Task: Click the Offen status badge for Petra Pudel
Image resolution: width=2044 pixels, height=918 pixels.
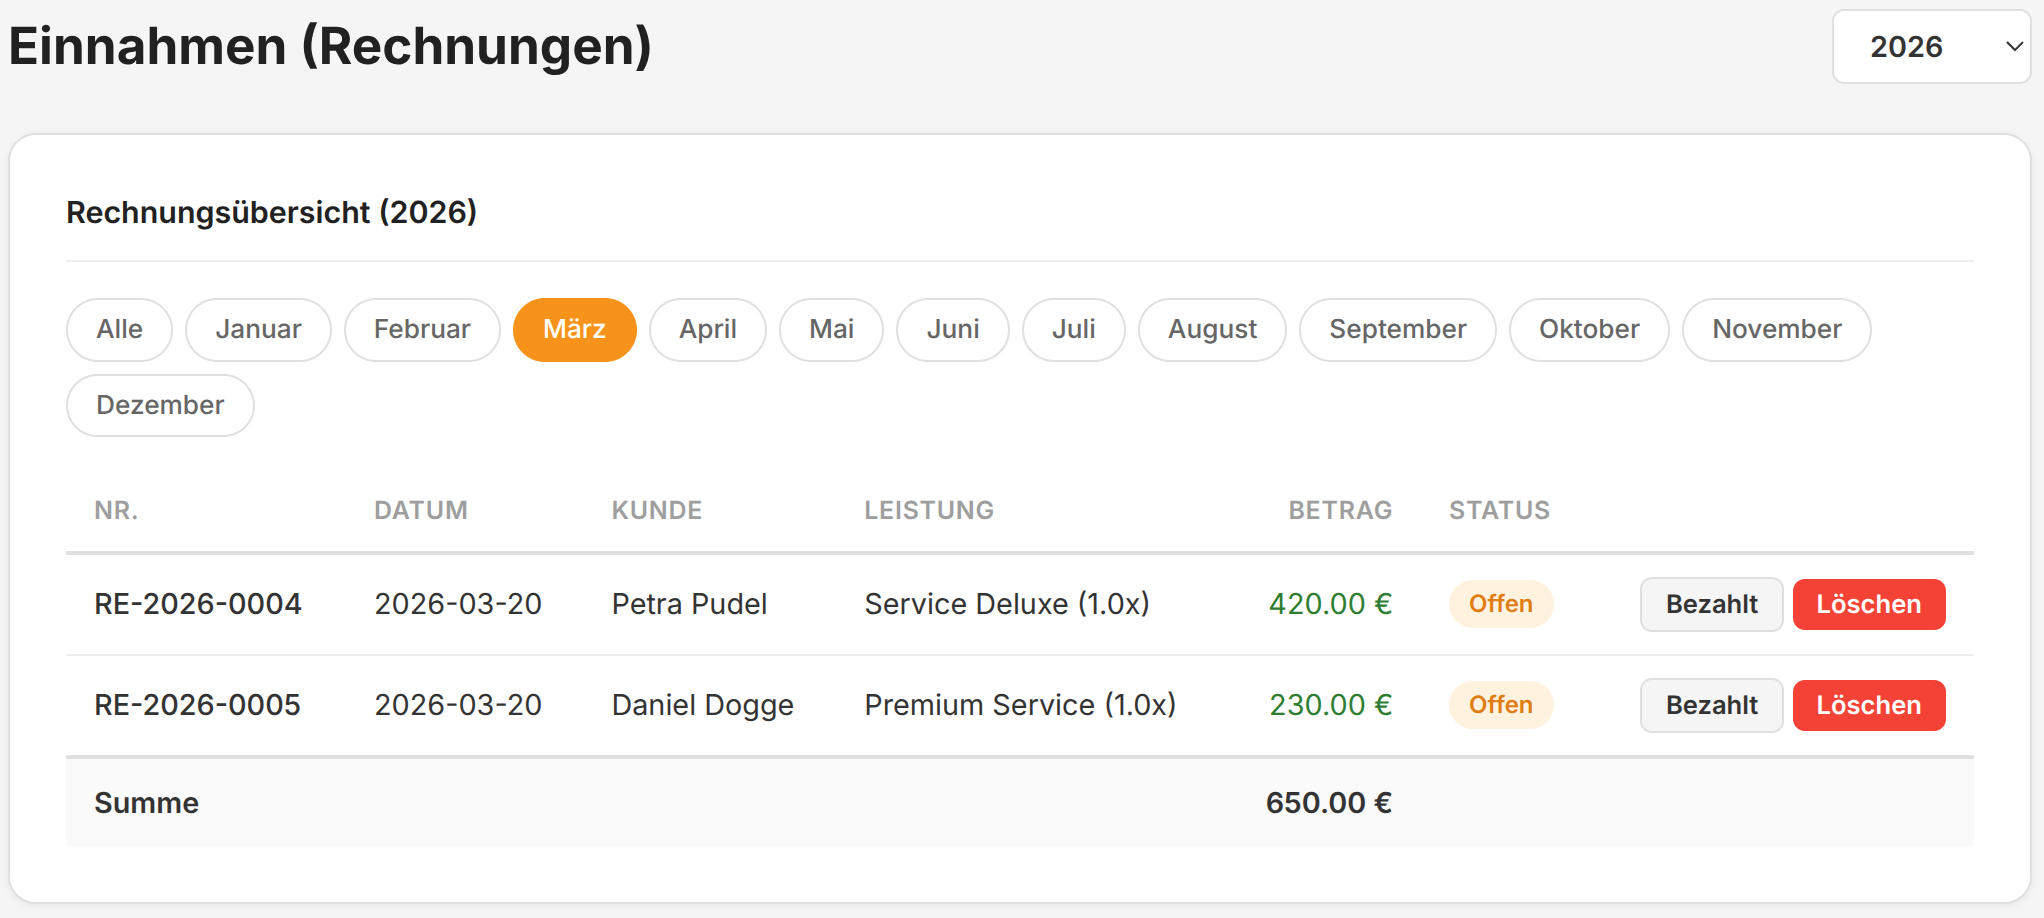Action: tap(1500, 605)
